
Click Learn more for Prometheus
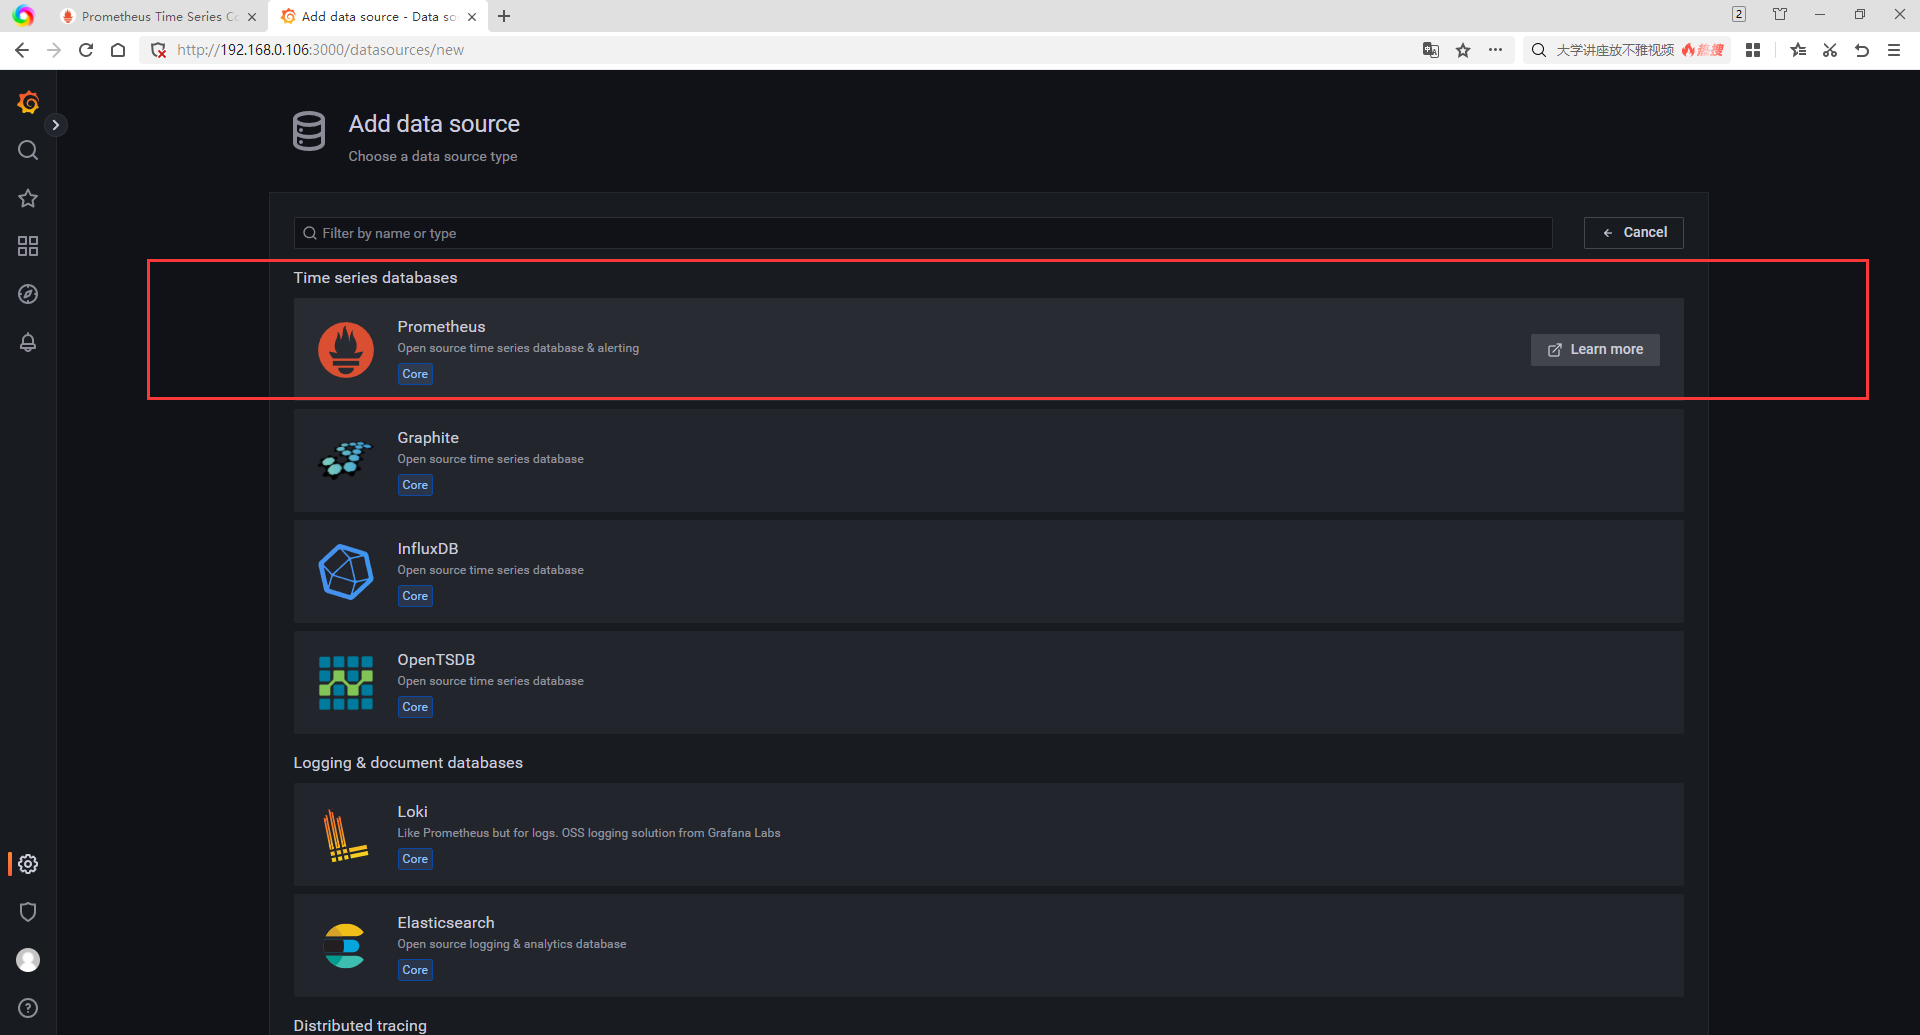pos(1595,350)
